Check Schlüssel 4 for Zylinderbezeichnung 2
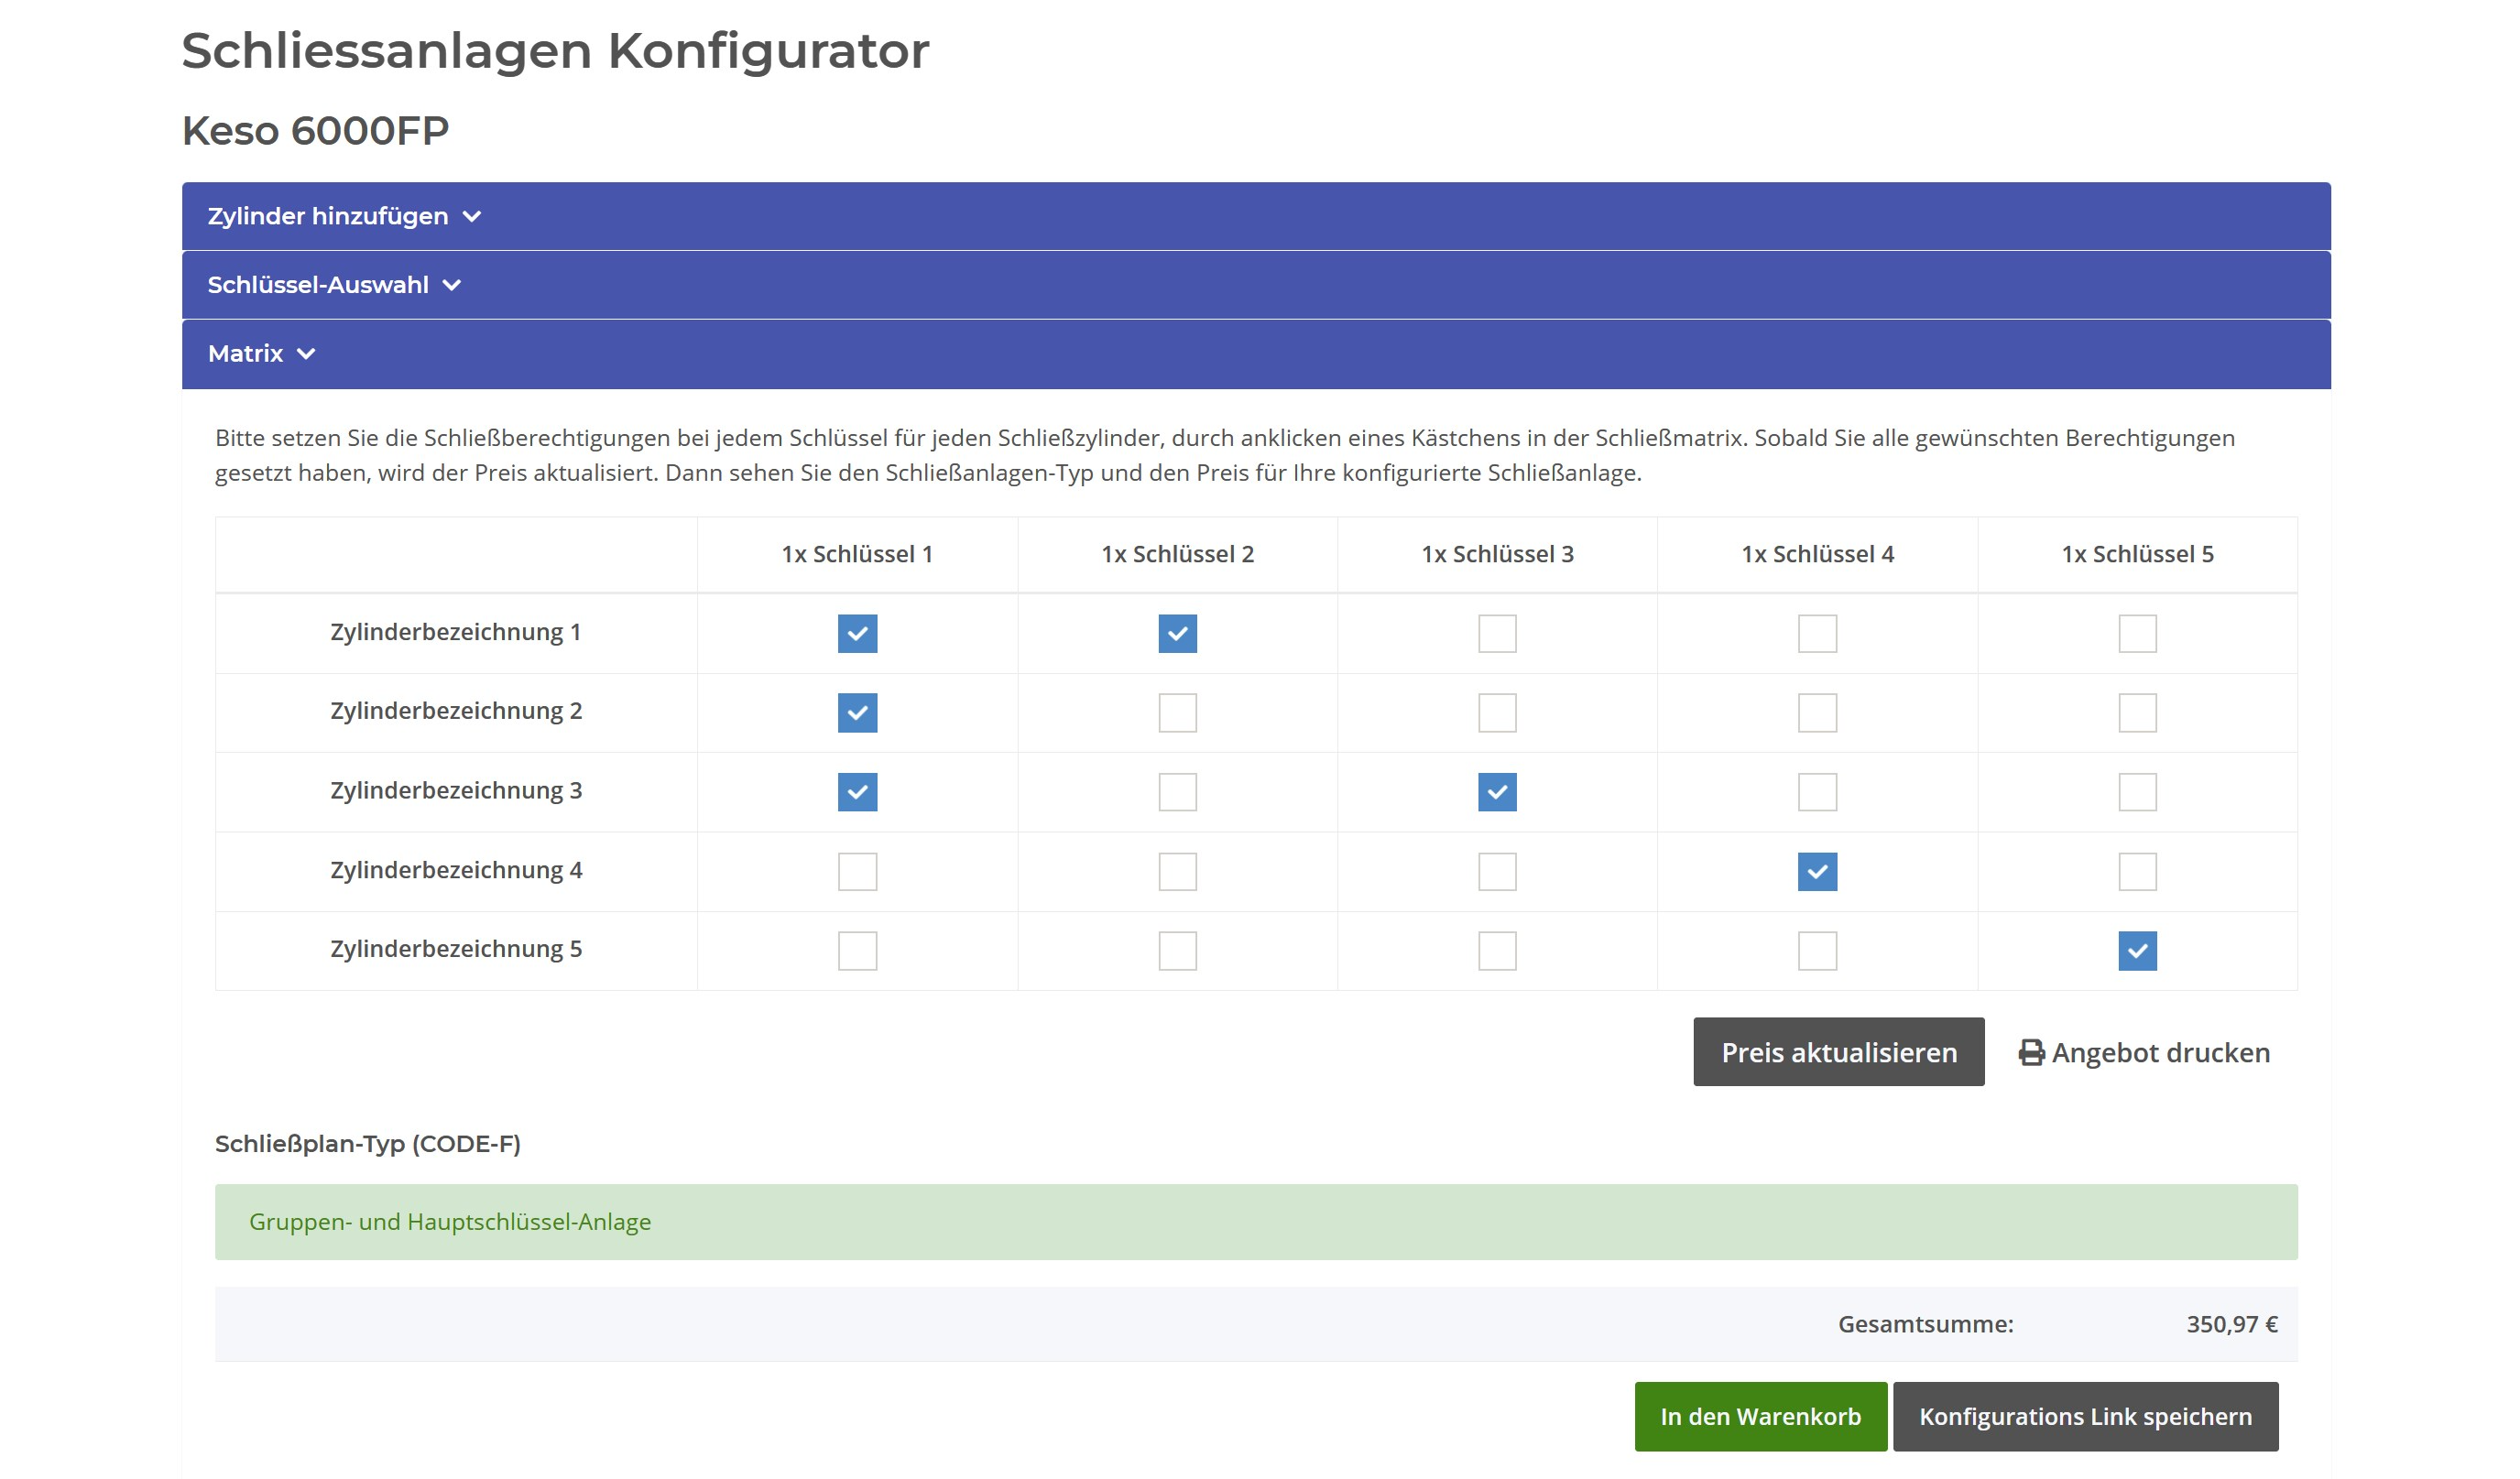2520x1479 pixels. tap(1817, 713)
